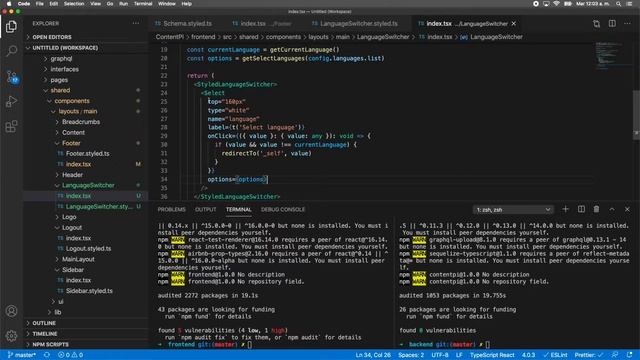Maximize the panel with up chevron

click(x=612, y=209)
